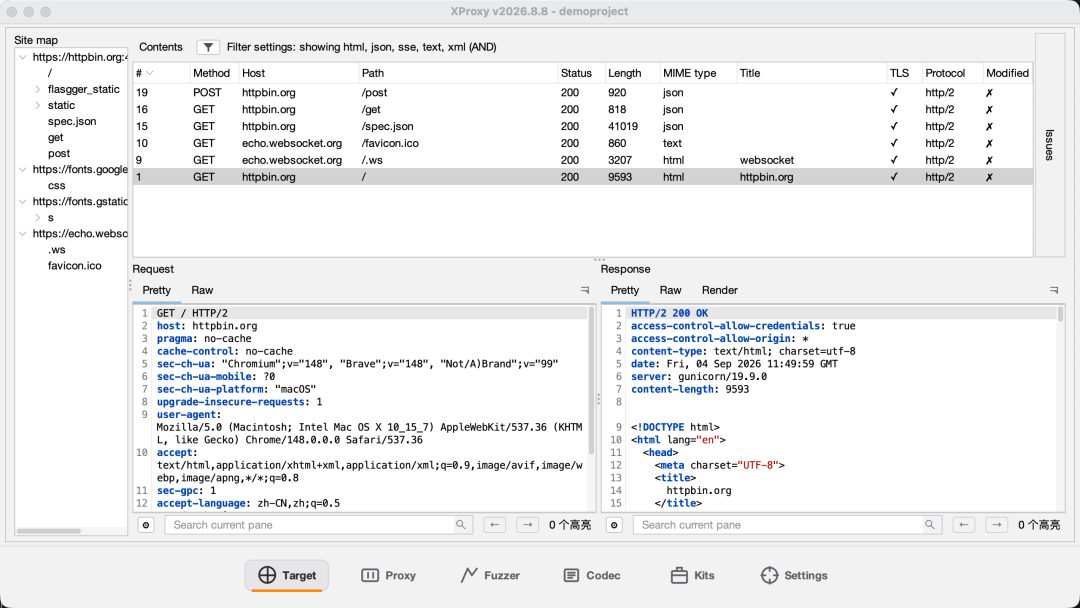The image size is (1080, 608).
Task: Sort by the # column arrow
Action: [x=149, y=73]
